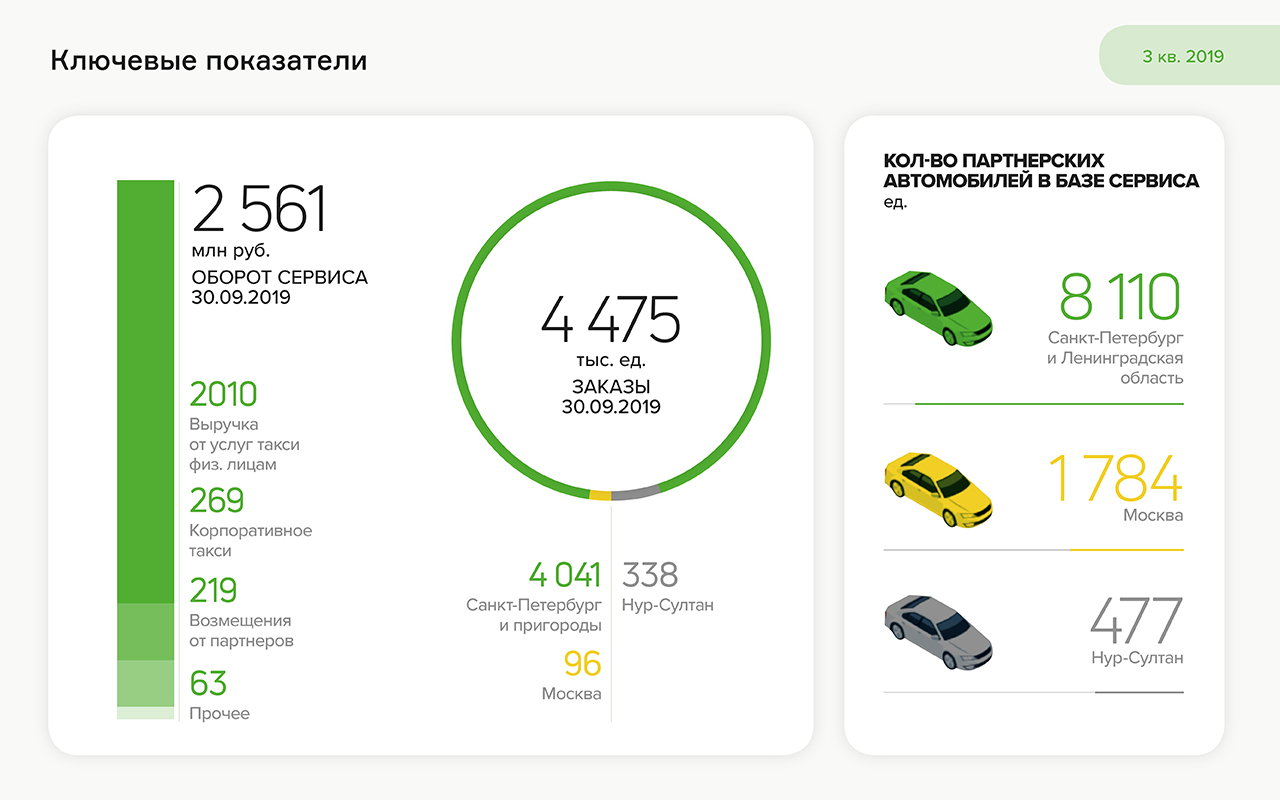Click the green car icon for Saint Petersburg
Screen dimensions: 1280x800
click(938, 308)
